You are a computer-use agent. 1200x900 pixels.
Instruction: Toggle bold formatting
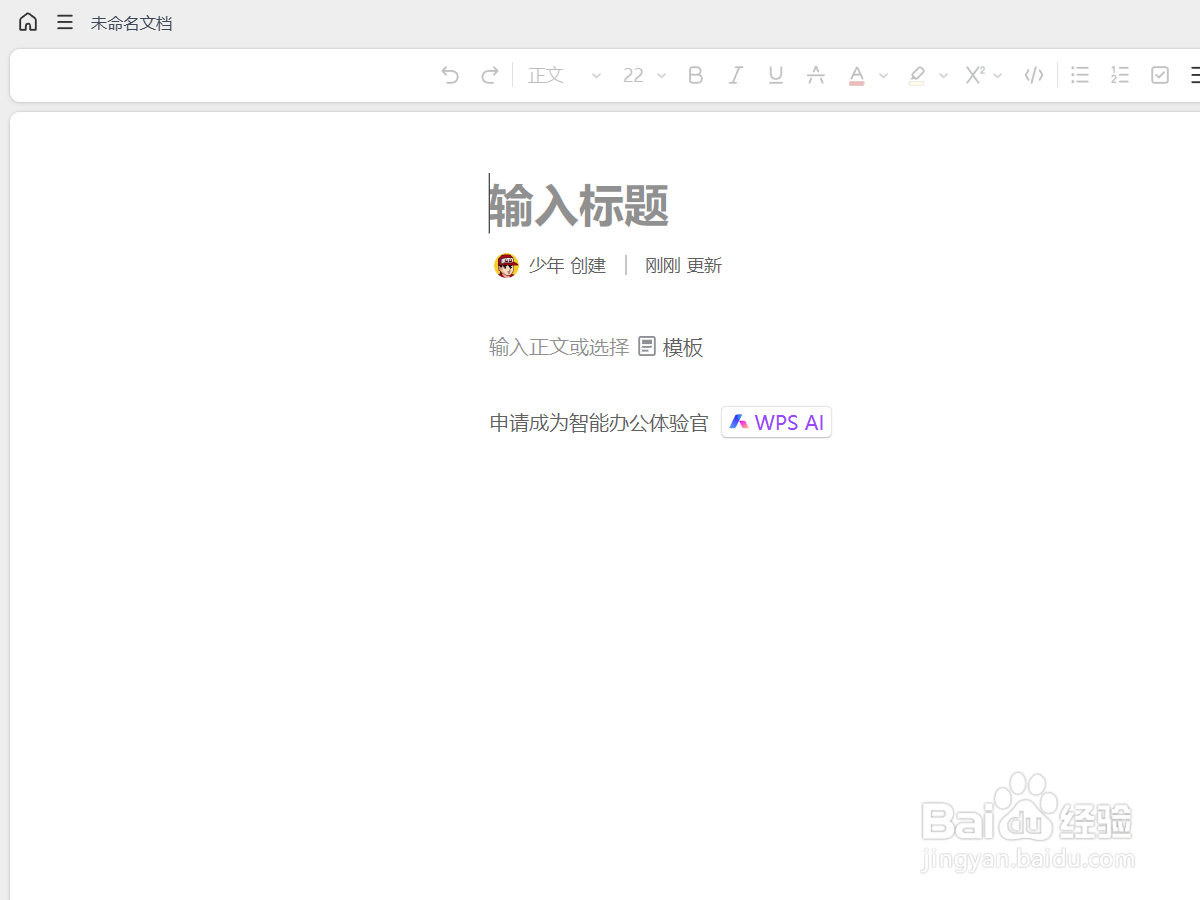pyautogui.click(x=696, y=75)
